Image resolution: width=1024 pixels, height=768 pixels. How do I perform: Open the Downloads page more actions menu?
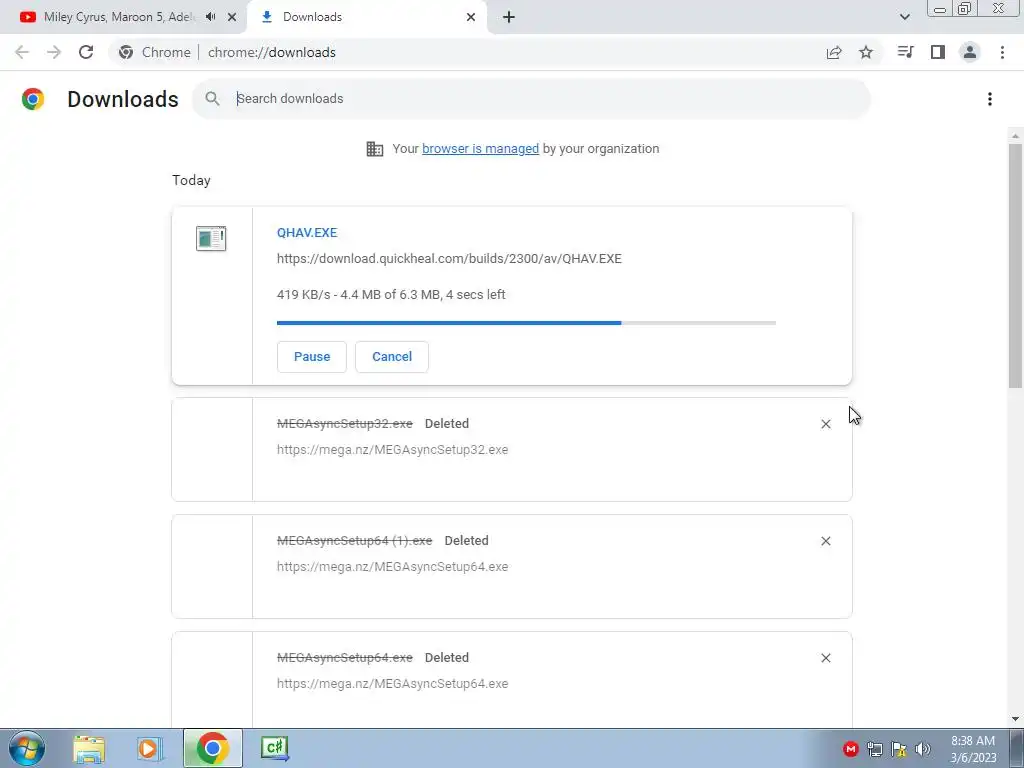990,99
